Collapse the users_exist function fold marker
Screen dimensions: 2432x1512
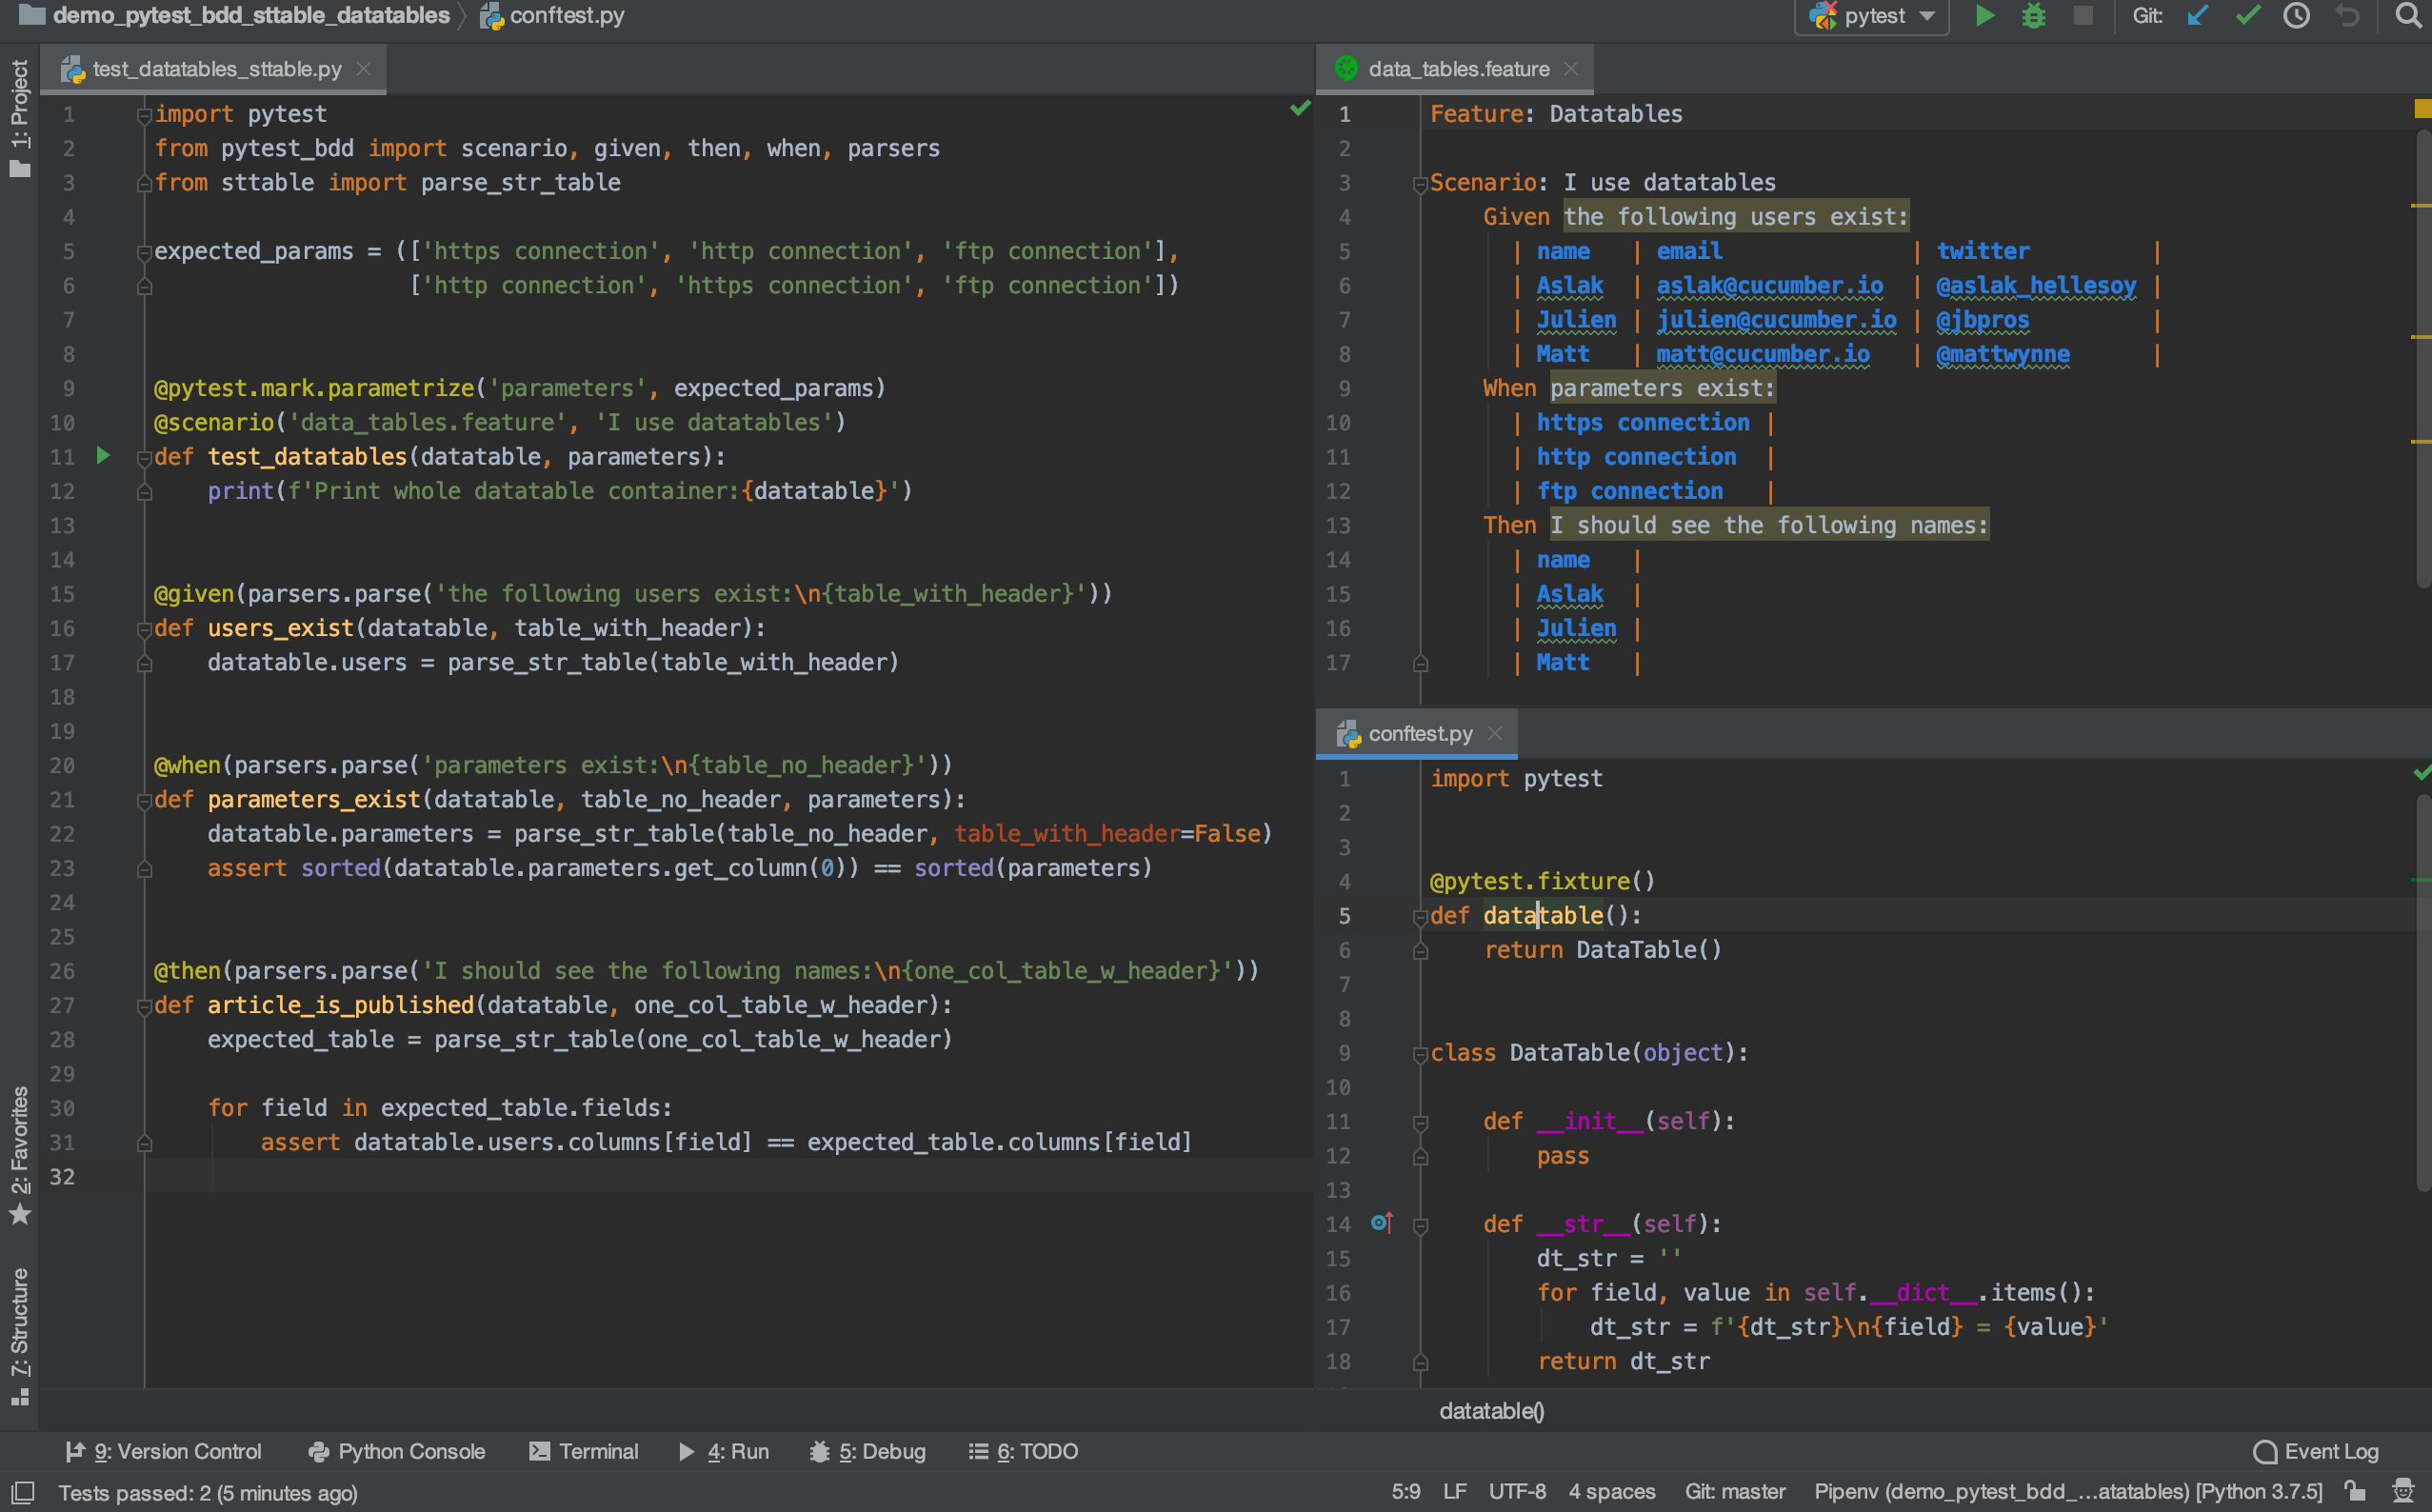[x=144, y=629]
